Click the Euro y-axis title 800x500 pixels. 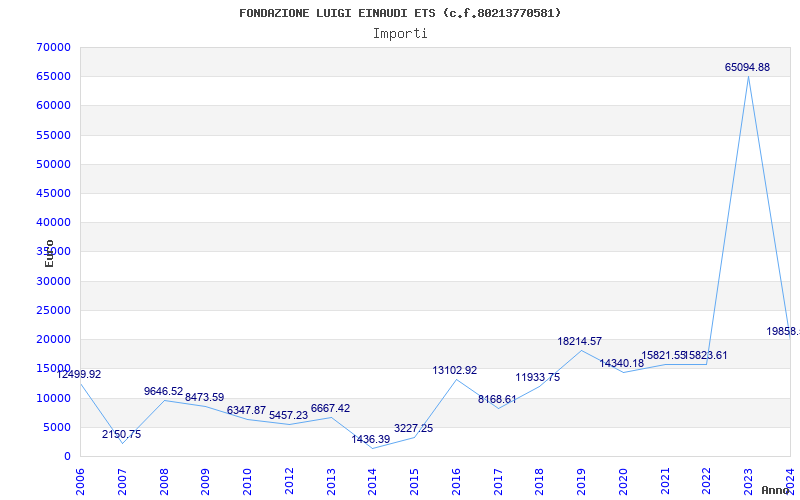pyautogui.click(x=49, y=253)
